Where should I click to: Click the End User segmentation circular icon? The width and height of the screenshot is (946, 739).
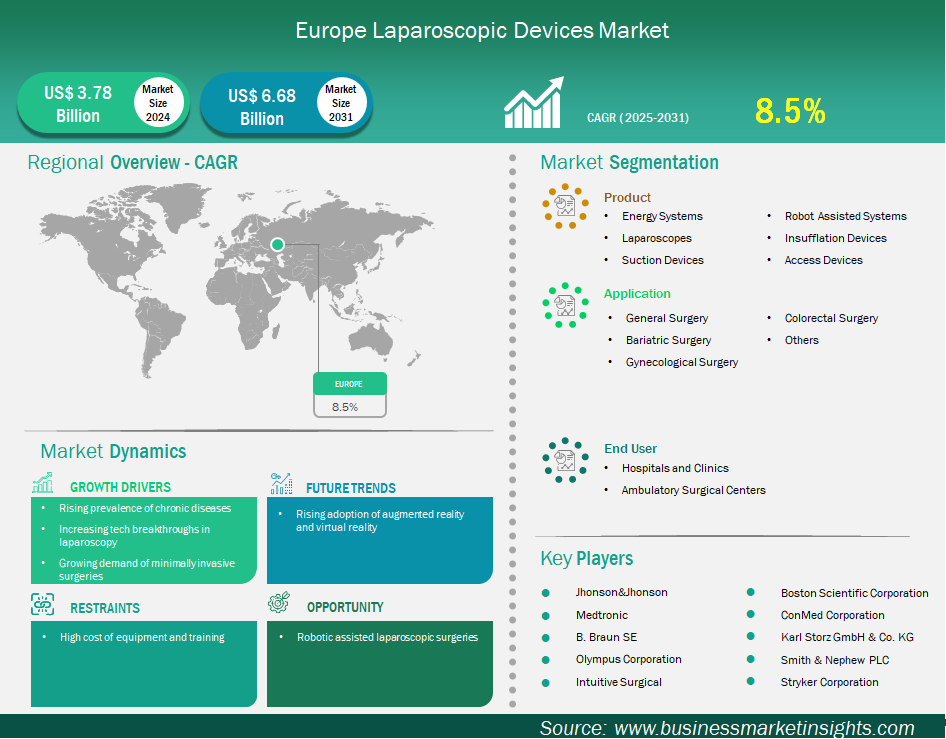565,460
